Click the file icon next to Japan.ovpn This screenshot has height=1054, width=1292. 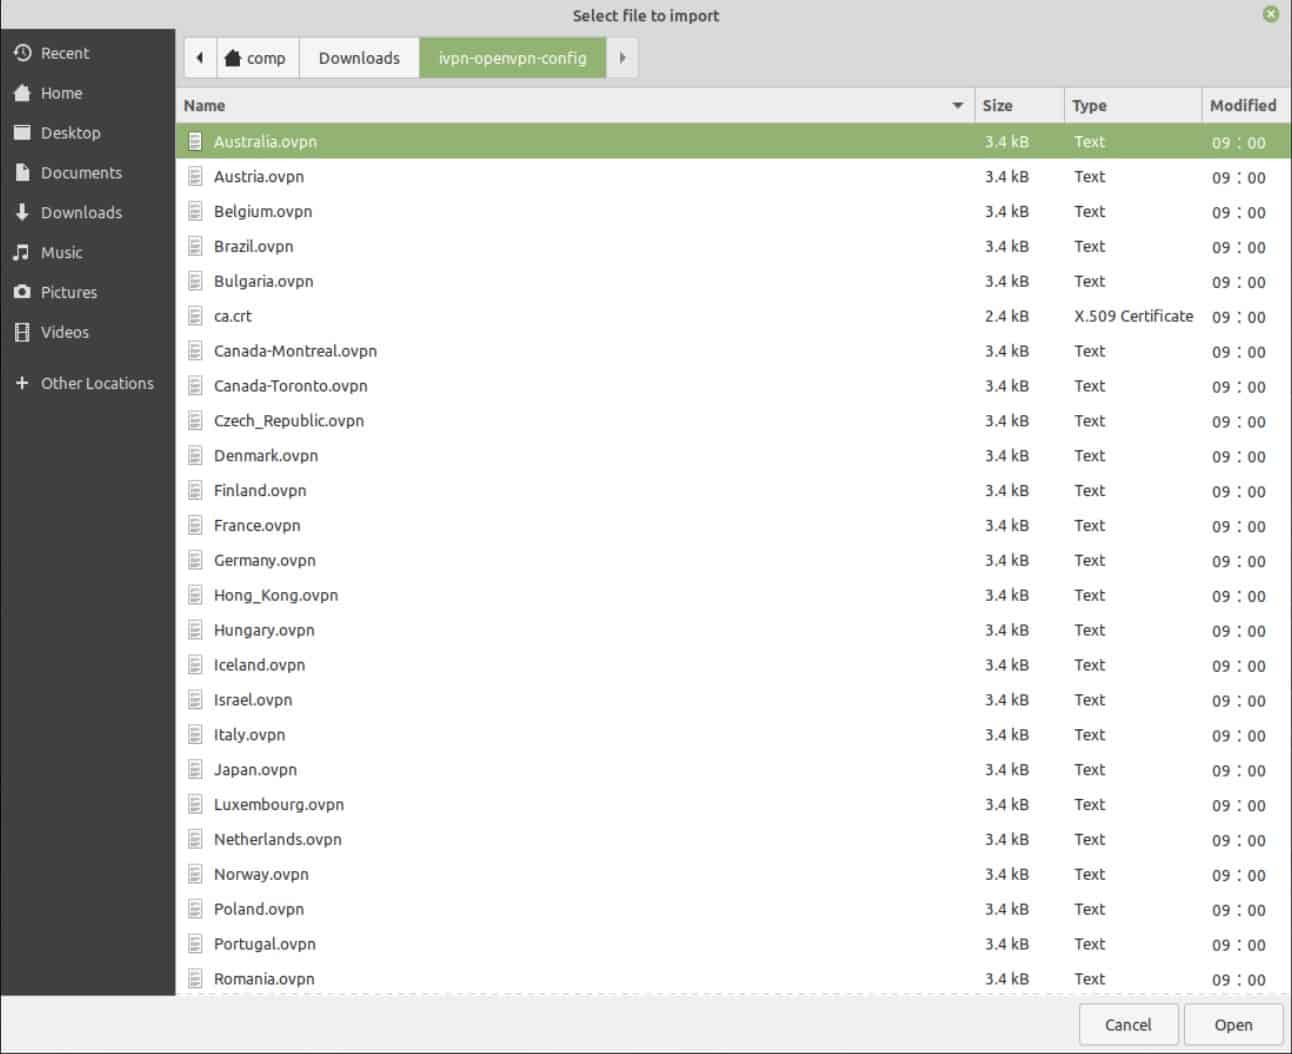tap(195, 770)
